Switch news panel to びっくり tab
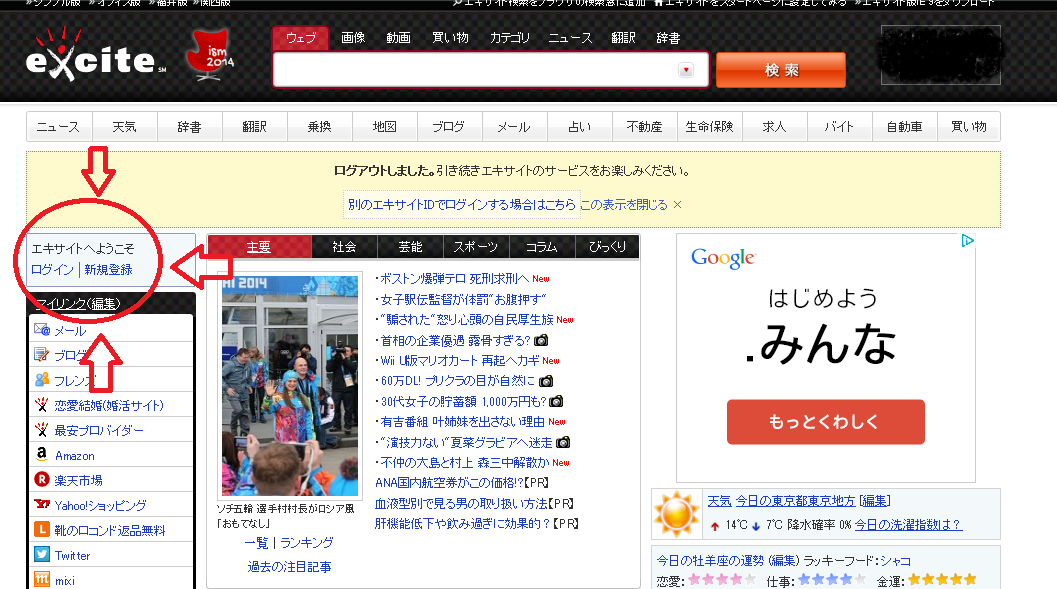 pos(607,247)
